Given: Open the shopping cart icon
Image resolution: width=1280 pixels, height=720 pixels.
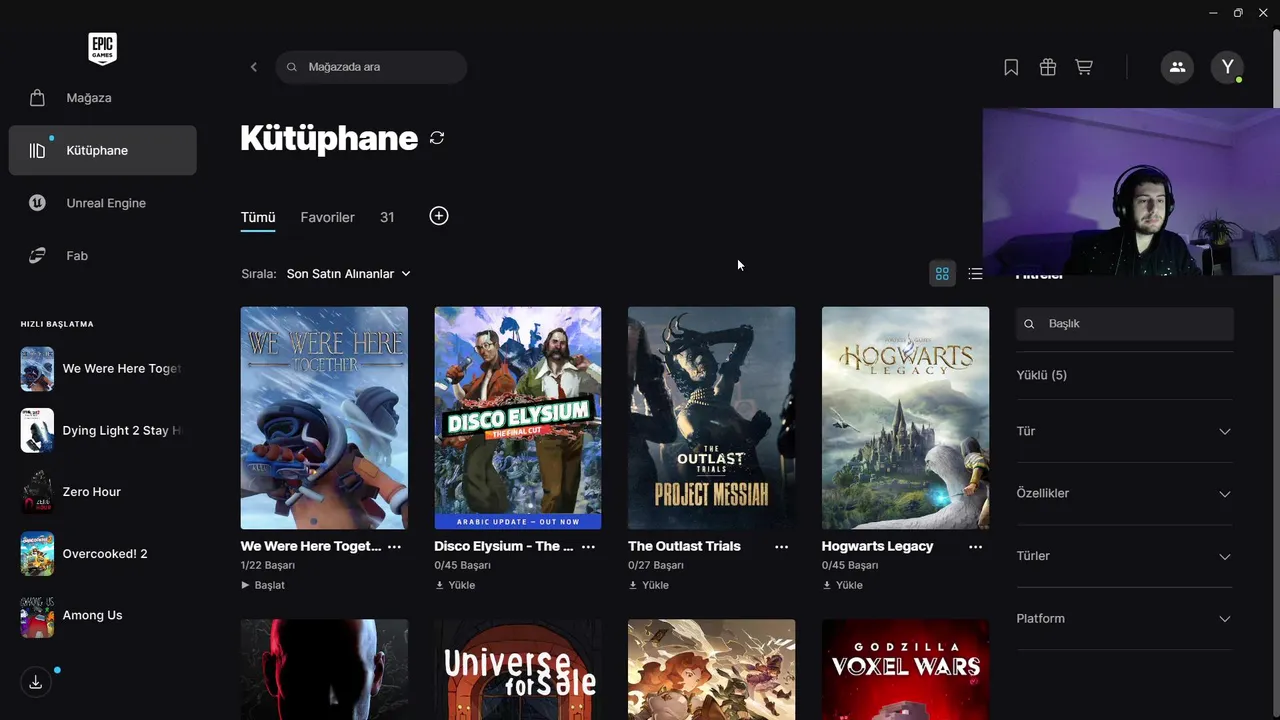Looking at the screenshot, I should [1084, 67].
